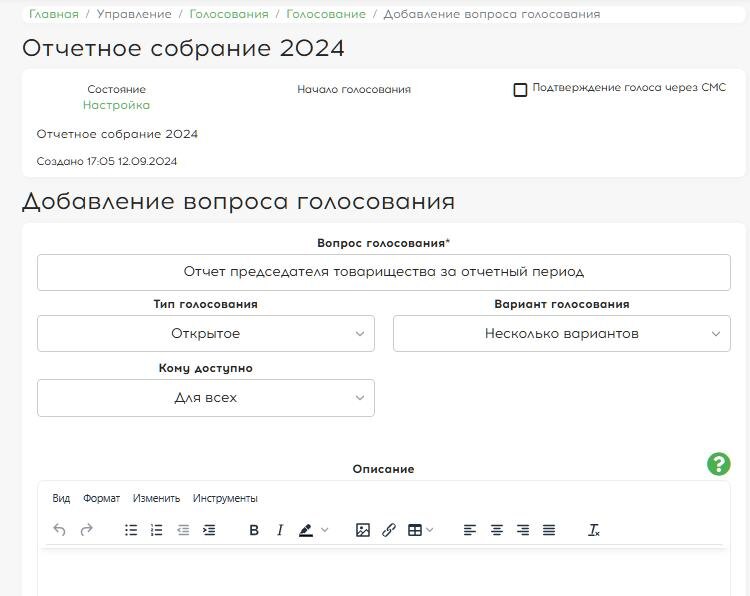The height and width of the screenshot is (596, 750).
Task: Open the green help question icon
Action: pyautogui.click(x=718, y=464)
